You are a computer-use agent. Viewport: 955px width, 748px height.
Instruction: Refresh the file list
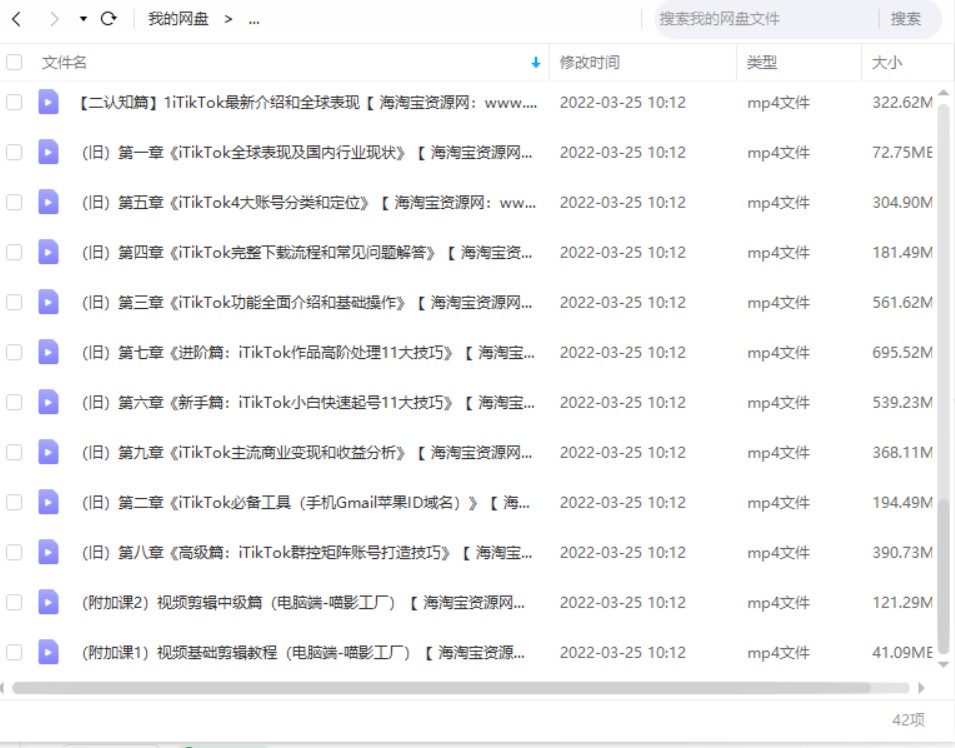click(x=108, y=19)
